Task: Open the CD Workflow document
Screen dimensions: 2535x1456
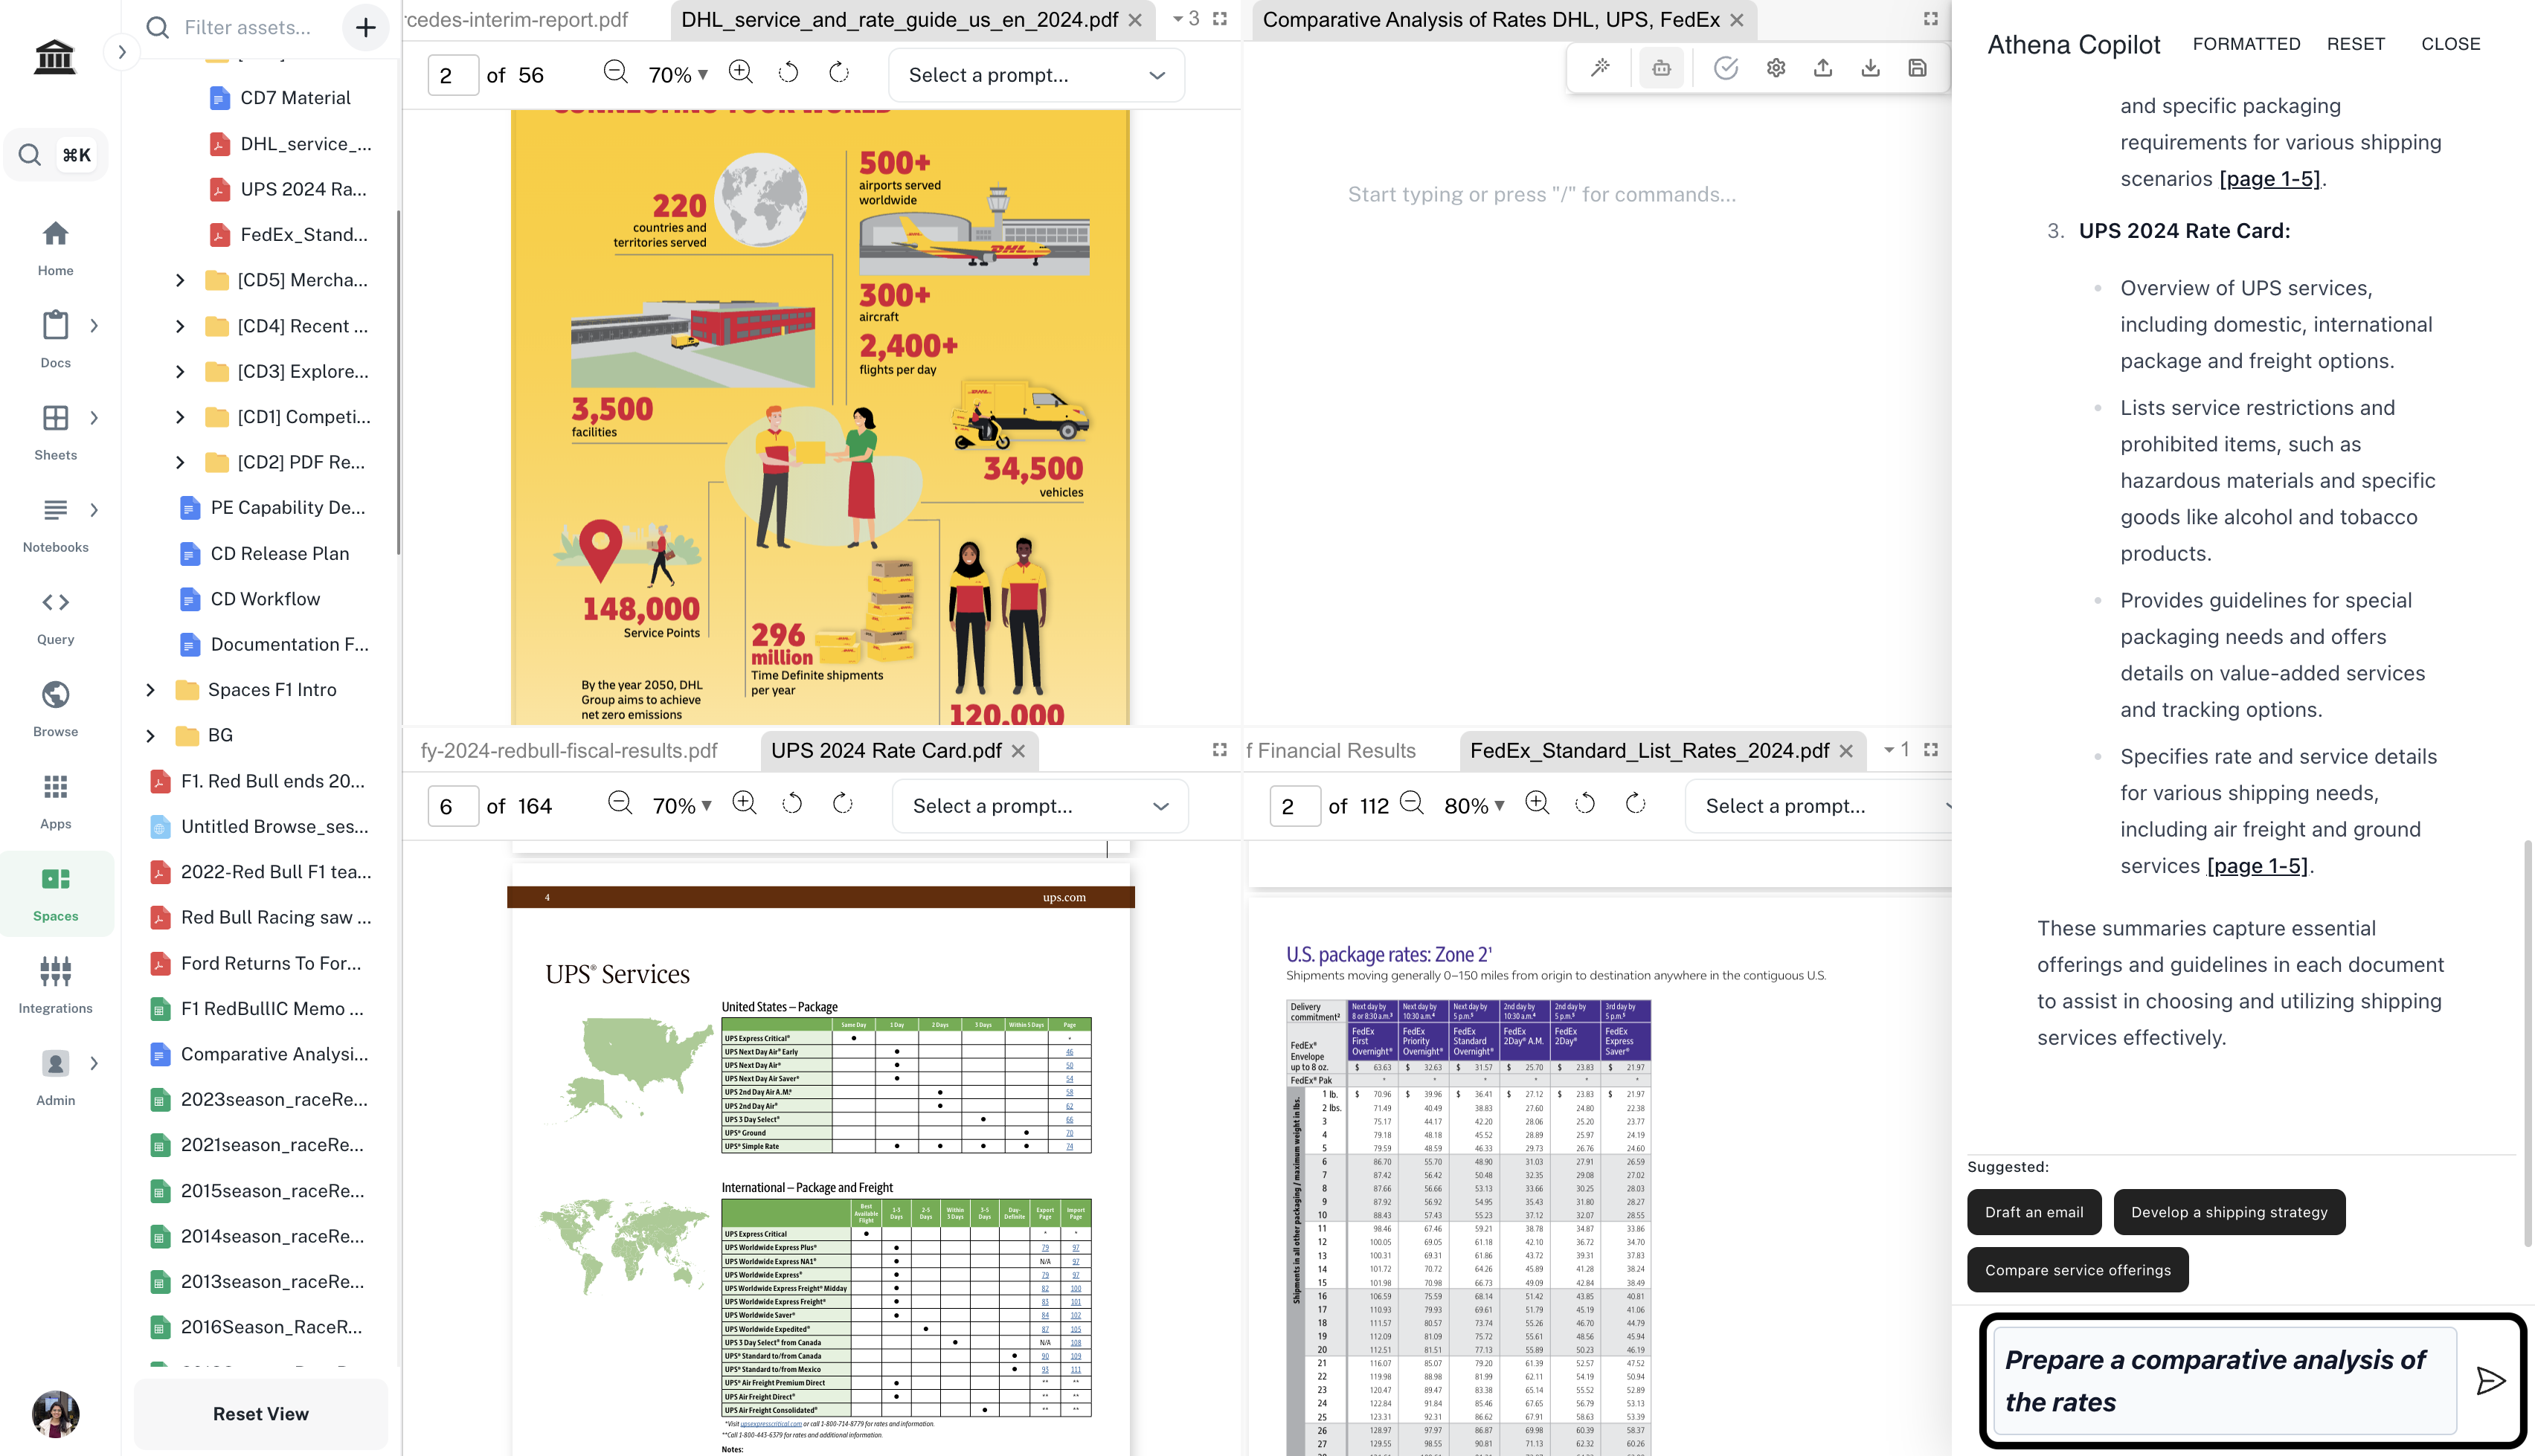Action: 265,599
